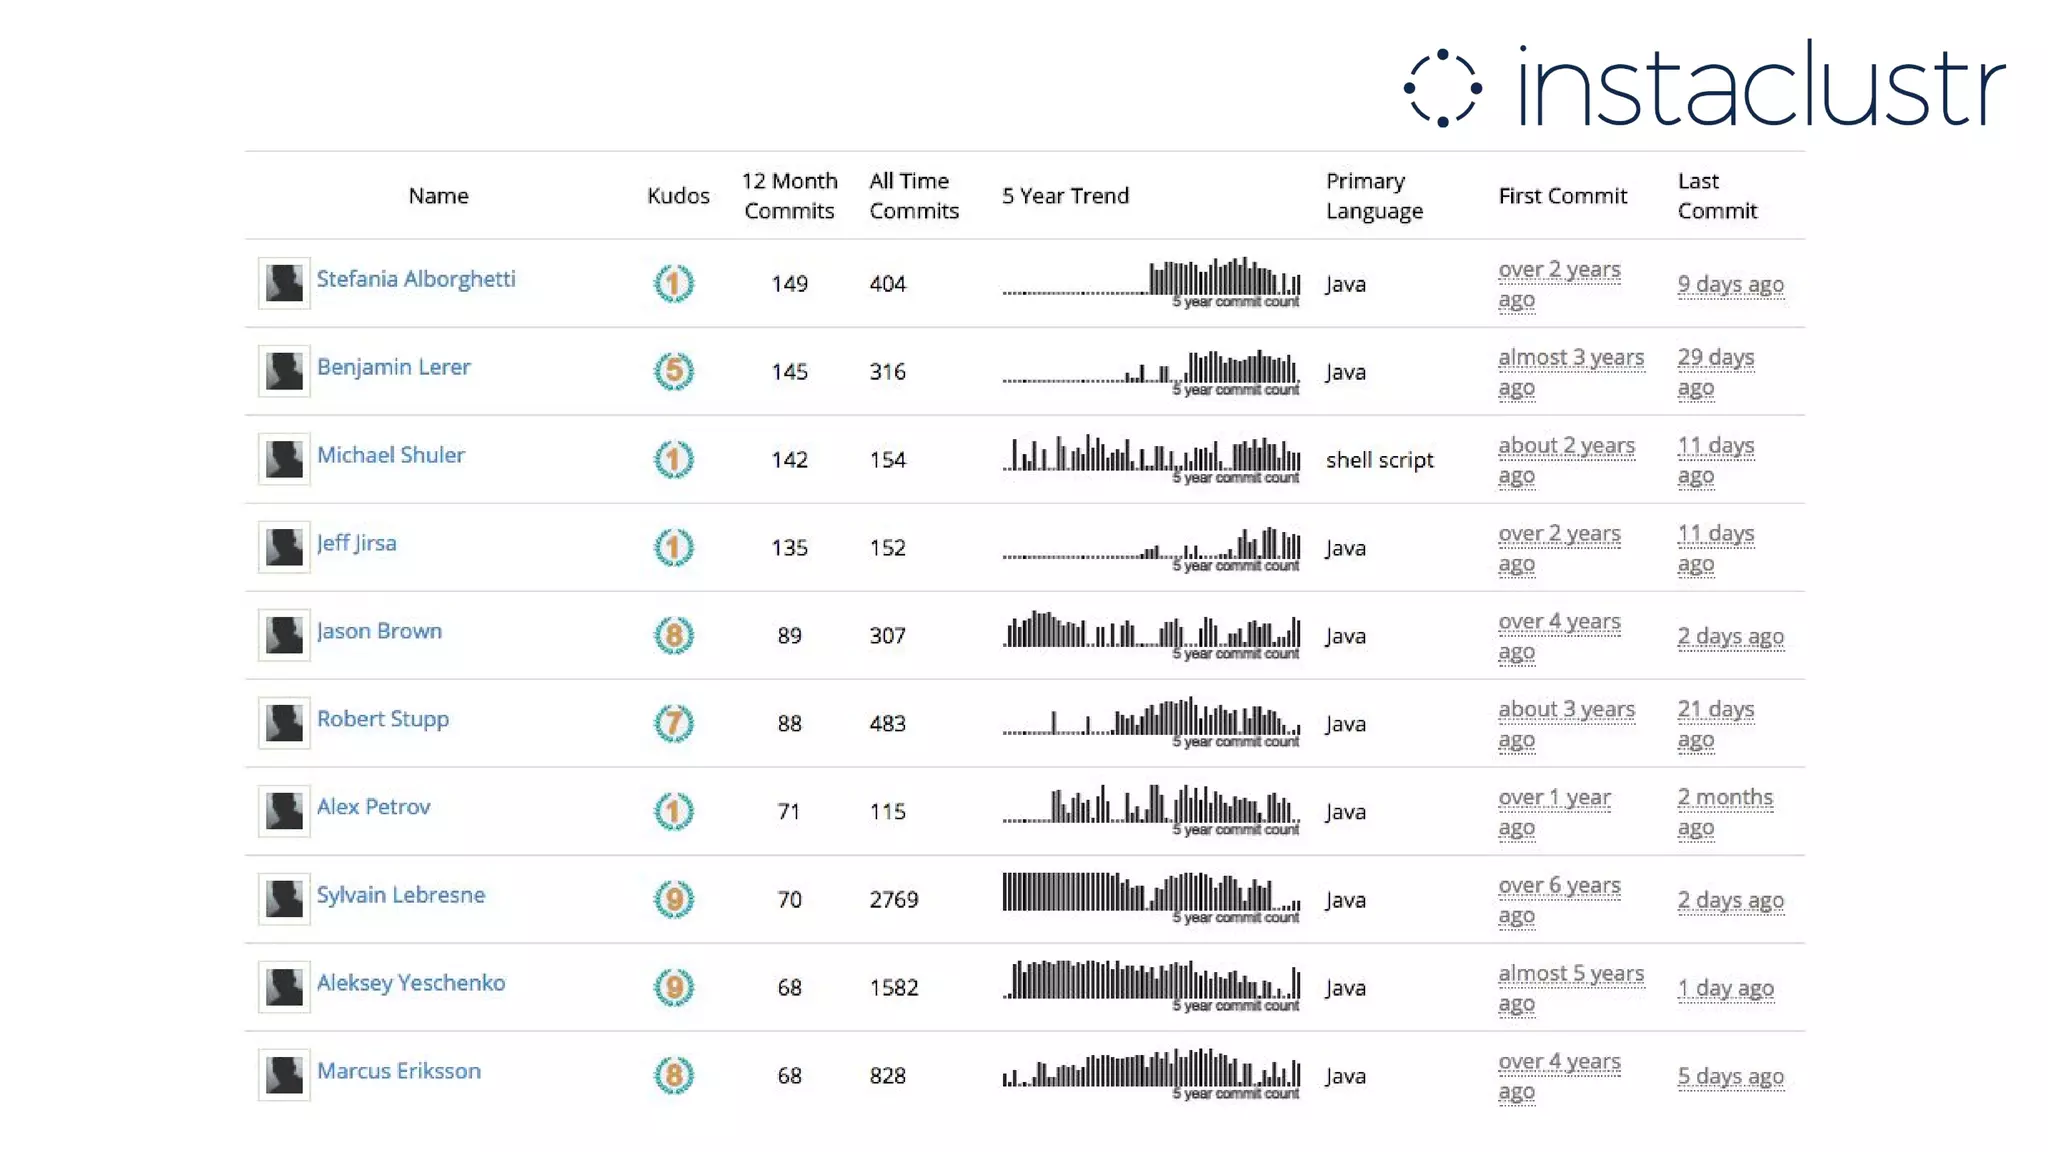Click Robert Stupp's kudos rank 7 badge
The image size is (2048, 1152).
click(x=673, y=723)
